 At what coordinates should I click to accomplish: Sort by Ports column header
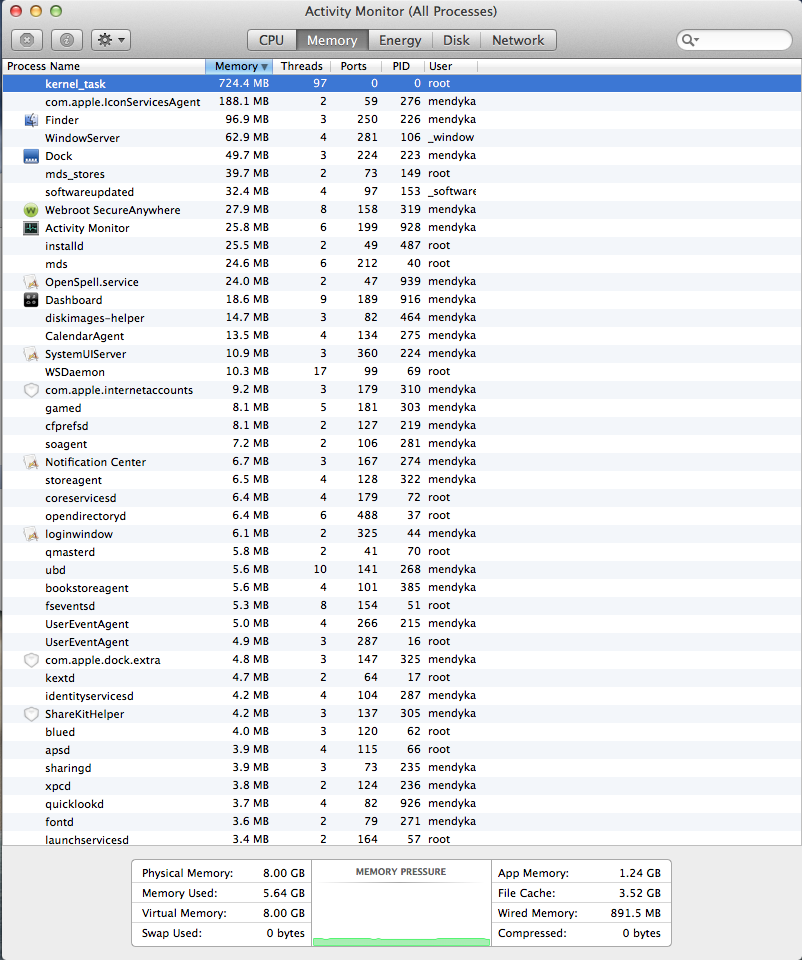354,66
